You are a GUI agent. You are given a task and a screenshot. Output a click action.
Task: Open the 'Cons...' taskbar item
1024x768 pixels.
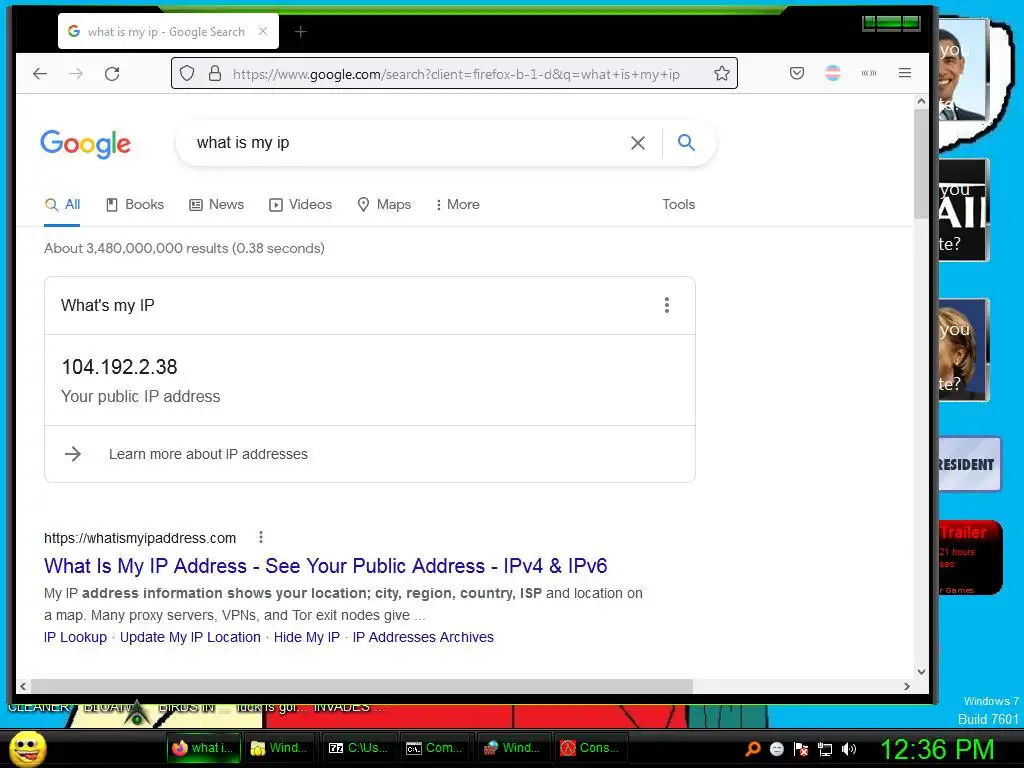point(590,748)
